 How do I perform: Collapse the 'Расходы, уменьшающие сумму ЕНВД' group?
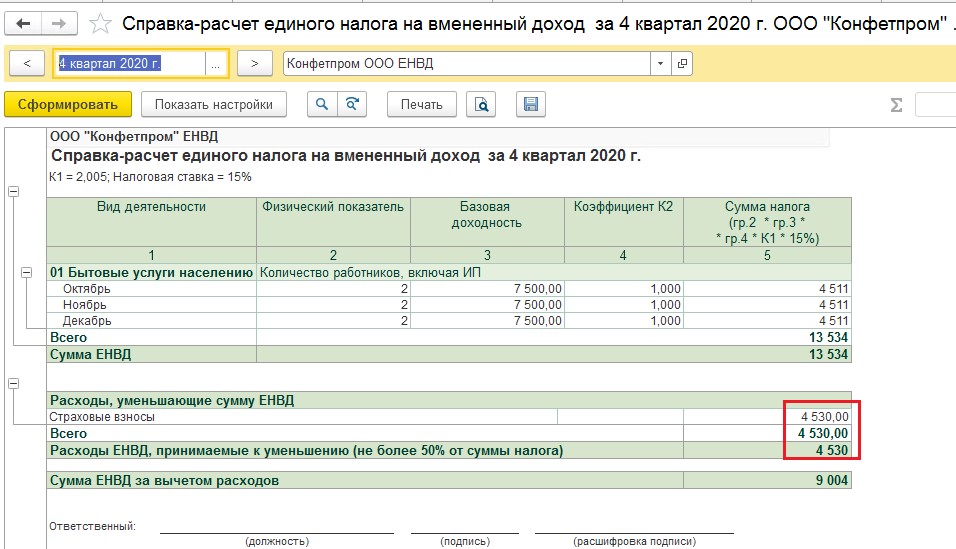pyautogui.click(x=13, y=383)
